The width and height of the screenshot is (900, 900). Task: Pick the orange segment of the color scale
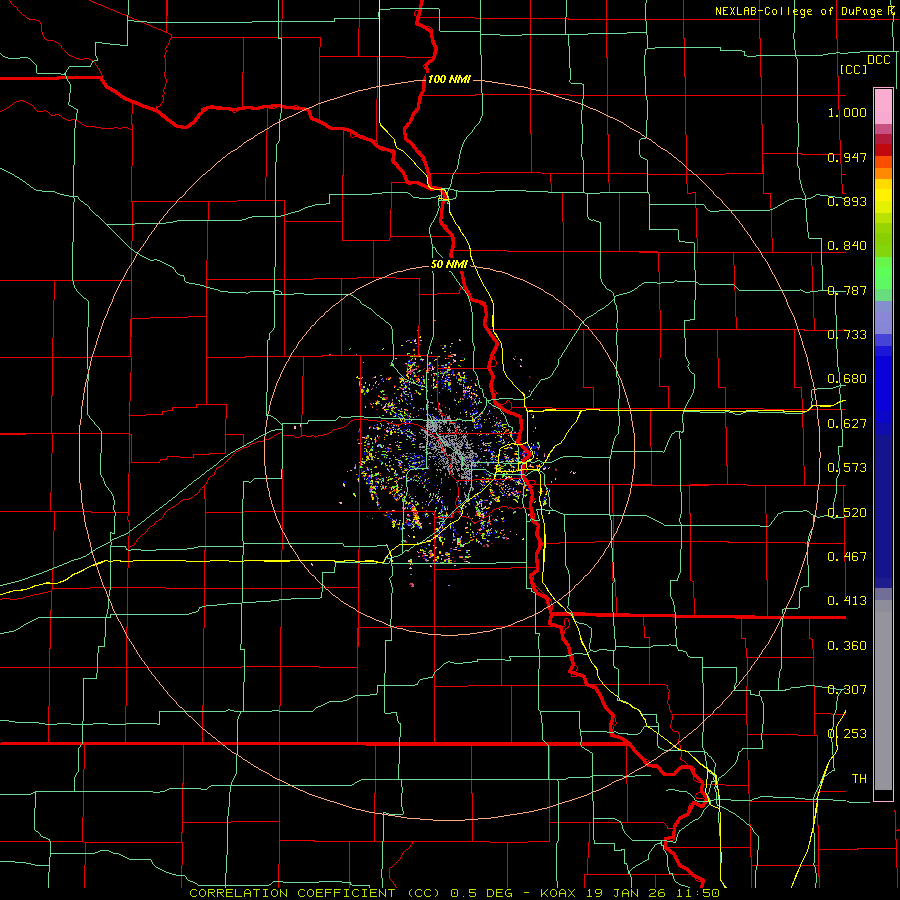[x=883, y=168]
